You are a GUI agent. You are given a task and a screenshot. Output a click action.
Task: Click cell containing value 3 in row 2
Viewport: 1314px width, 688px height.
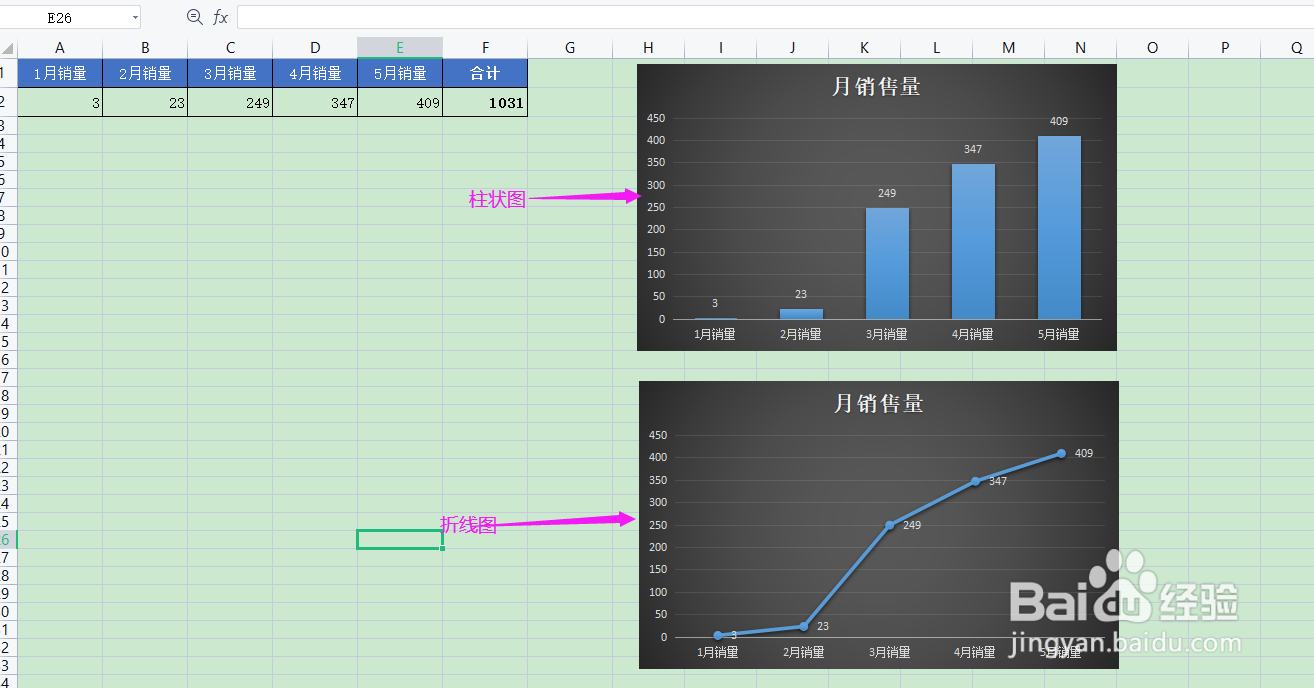click(x=60, y=102)
